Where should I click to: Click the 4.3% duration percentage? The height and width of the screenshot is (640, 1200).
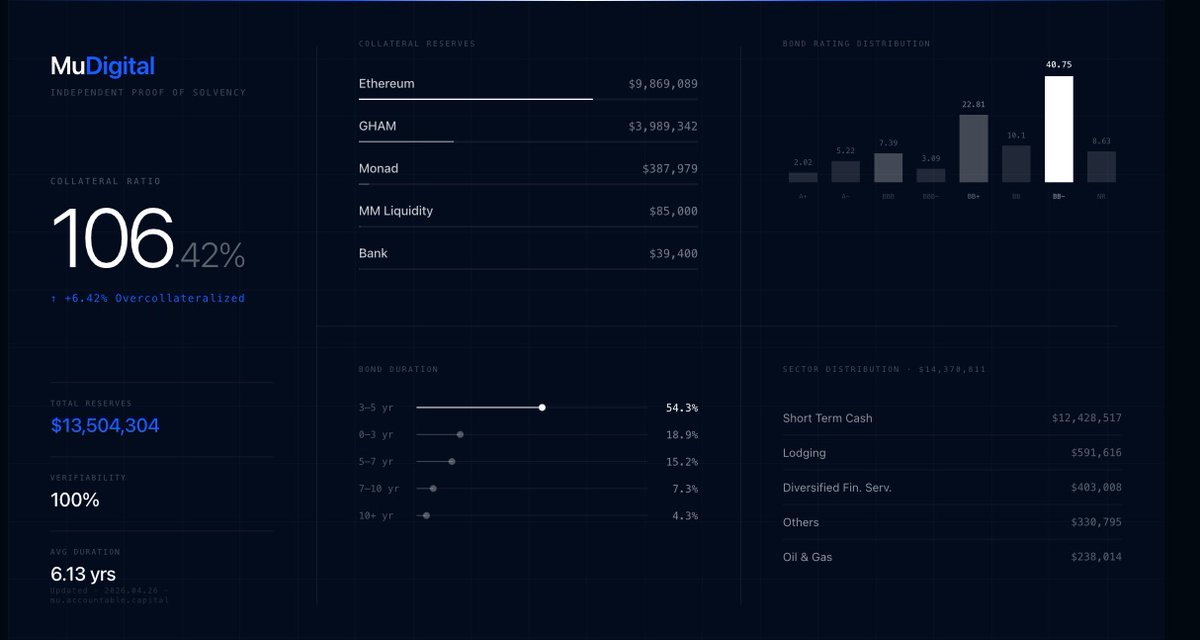point(685,516)
